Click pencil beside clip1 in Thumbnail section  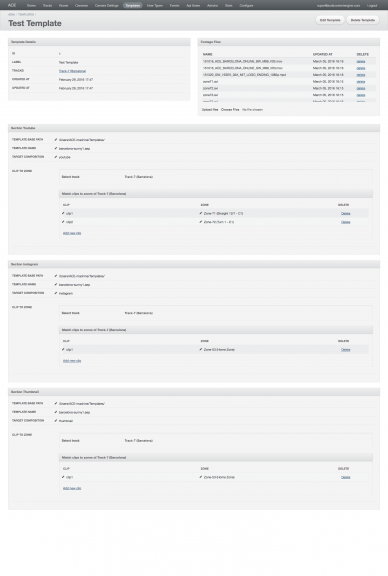pyautogui.click(x=63, y=477)
